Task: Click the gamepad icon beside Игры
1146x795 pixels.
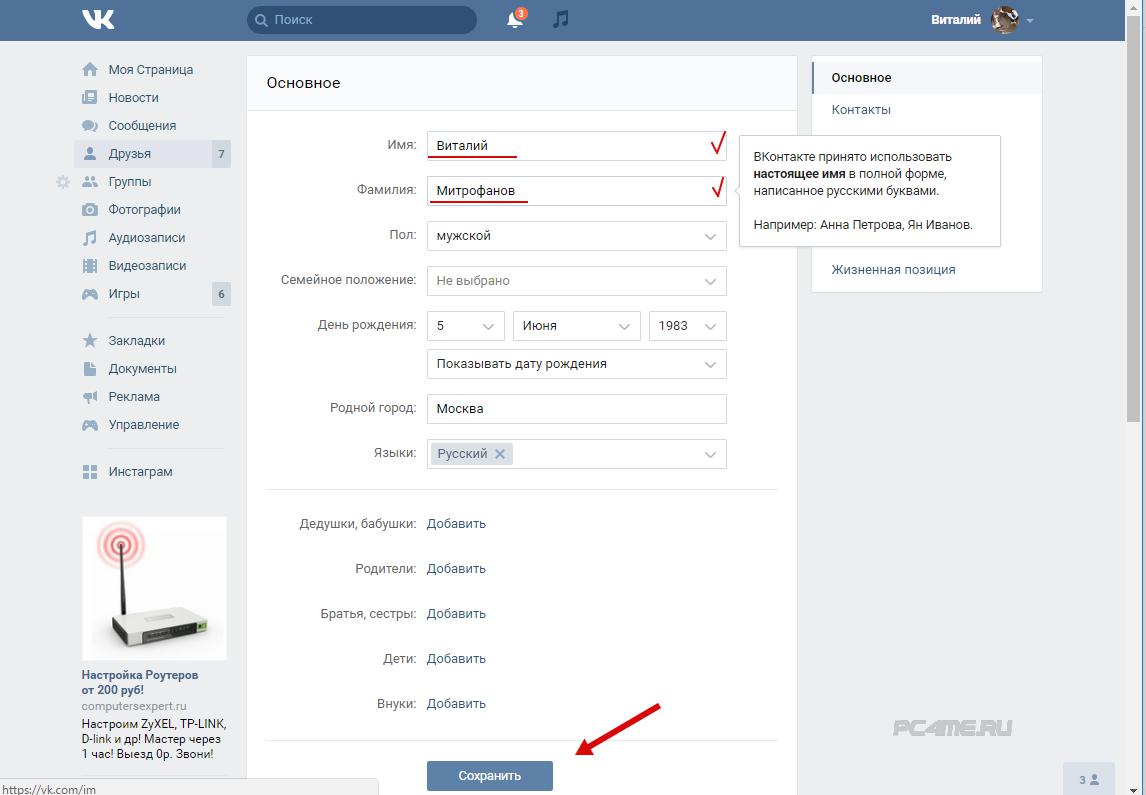Action: (90, 294)
